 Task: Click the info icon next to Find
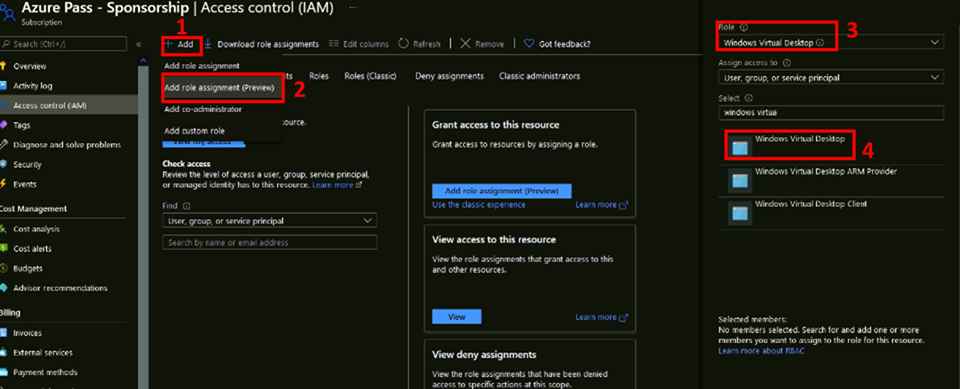point(186,206)
